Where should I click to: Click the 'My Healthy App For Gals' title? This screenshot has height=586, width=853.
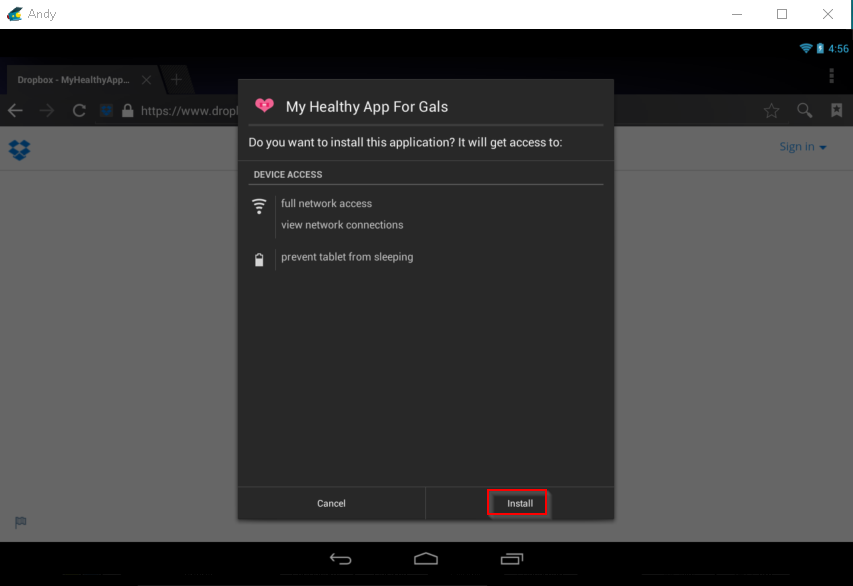[367, 107]
